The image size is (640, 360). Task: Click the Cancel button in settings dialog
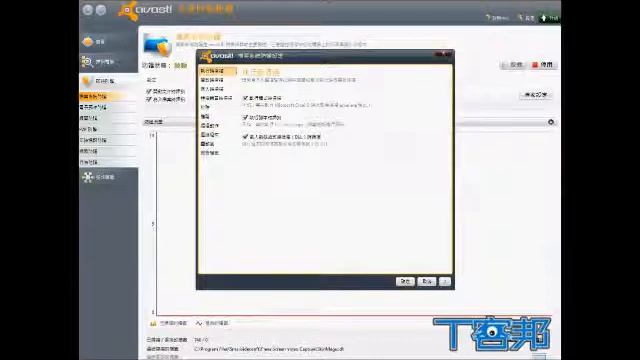[427, 282]
